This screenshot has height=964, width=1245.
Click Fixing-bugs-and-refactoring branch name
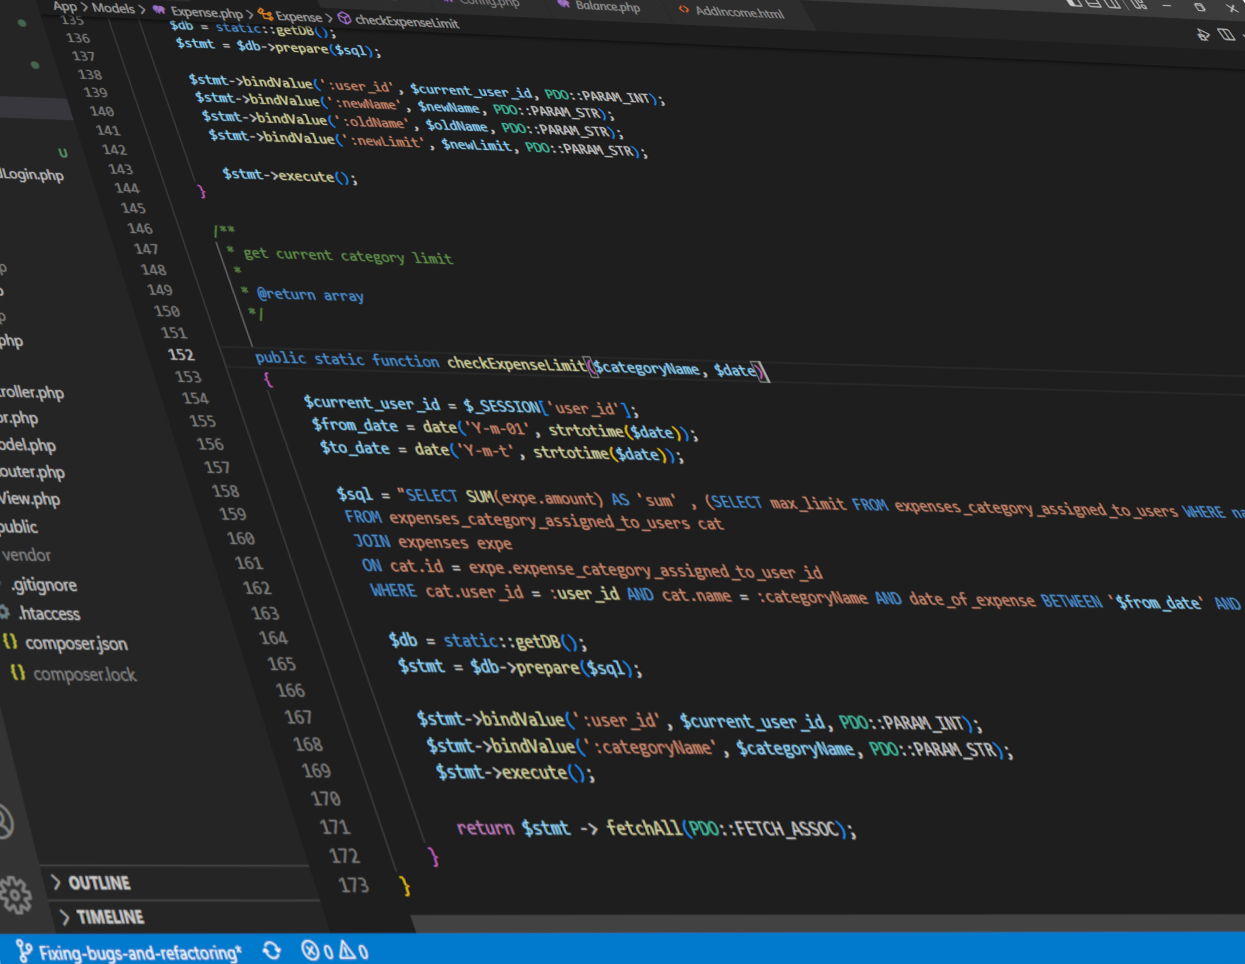tap(139, 953)
